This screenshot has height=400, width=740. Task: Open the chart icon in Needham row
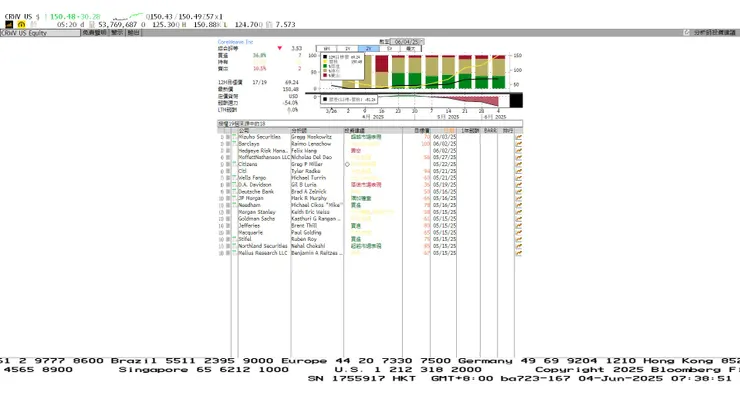click(519, 206)
